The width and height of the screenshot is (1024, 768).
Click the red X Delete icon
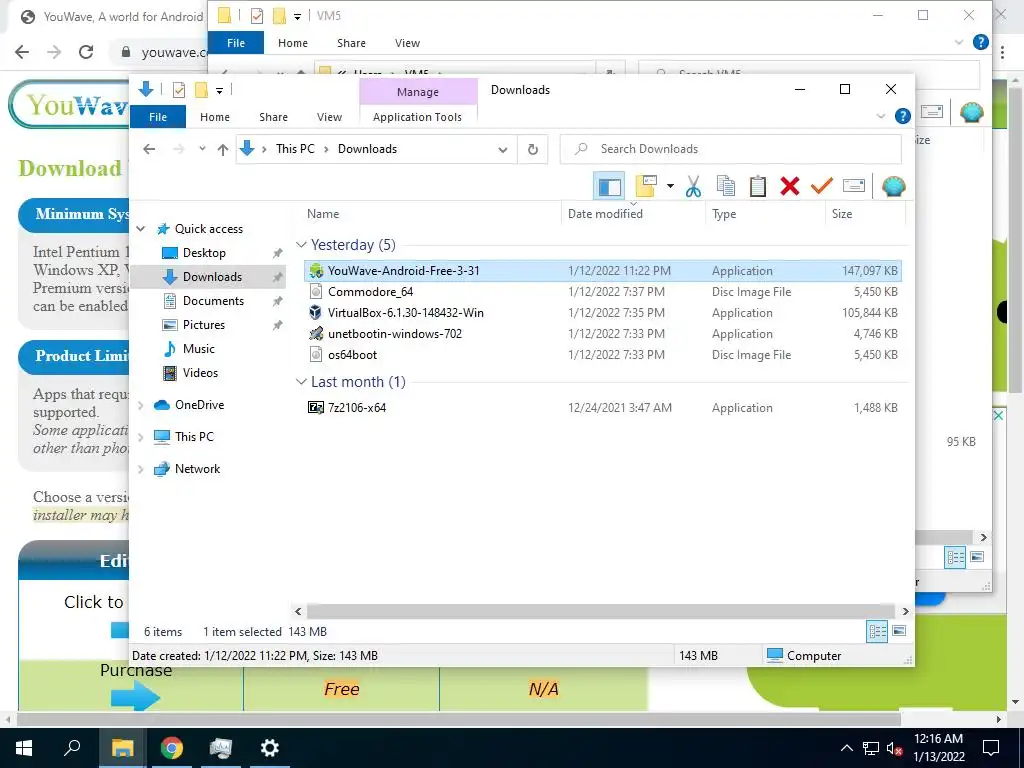pyautogui.click(x=790, y=186)
